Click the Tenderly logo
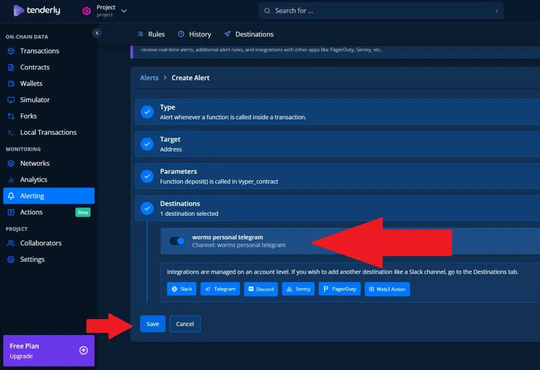The width and height of the screenshot is (540, 370). pyautogui.click(x=37, y=11)
